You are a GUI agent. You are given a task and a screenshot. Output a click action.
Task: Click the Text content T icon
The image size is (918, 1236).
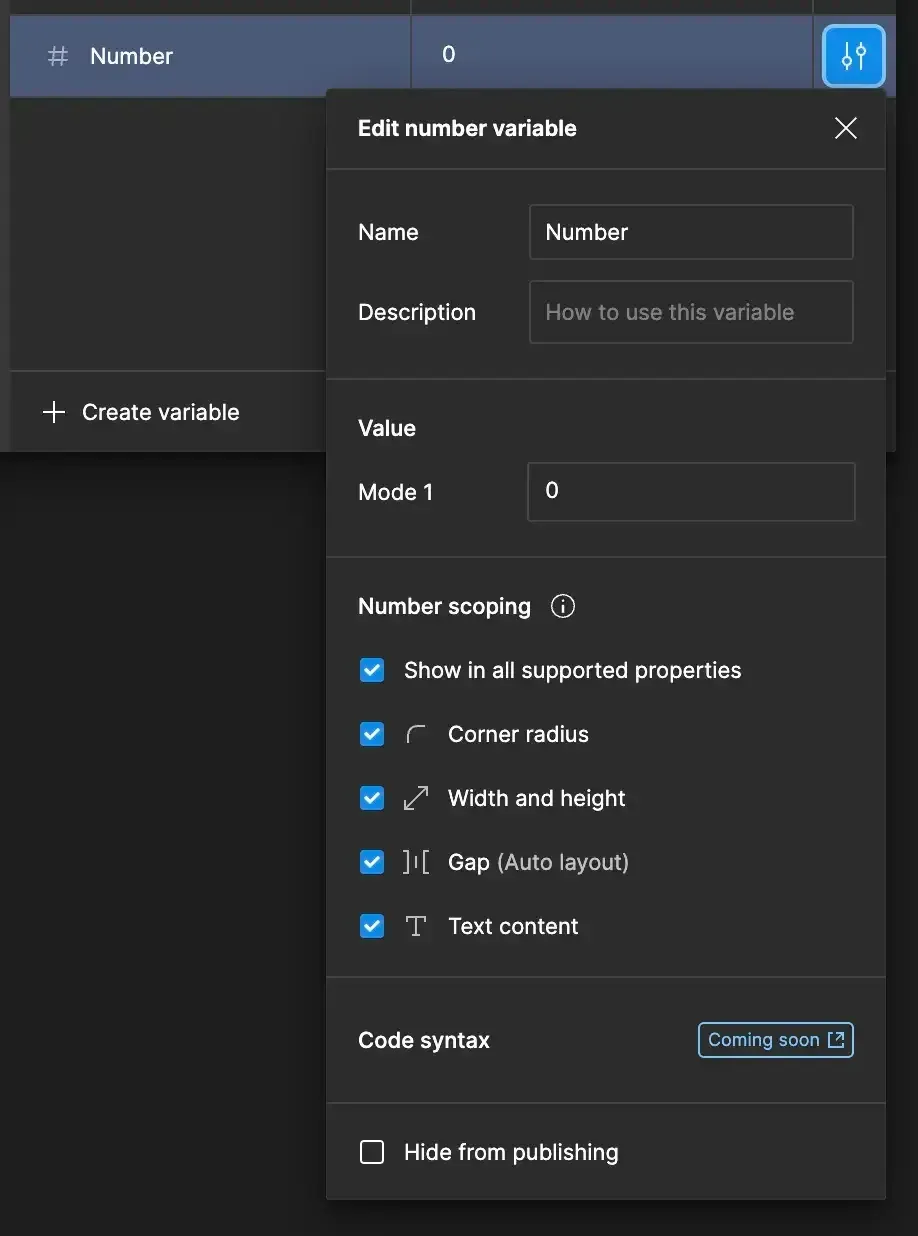pos(416,927)
